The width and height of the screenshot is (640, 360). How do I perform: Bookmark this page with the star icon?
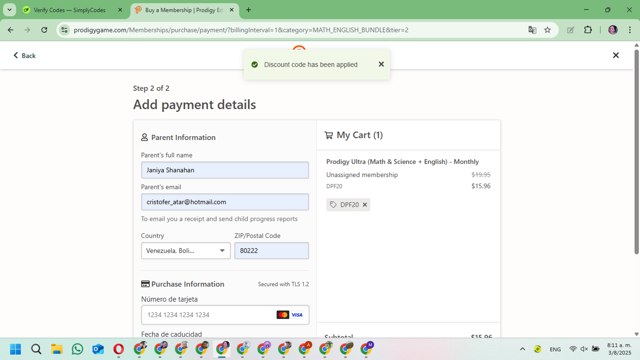(547, 30)
